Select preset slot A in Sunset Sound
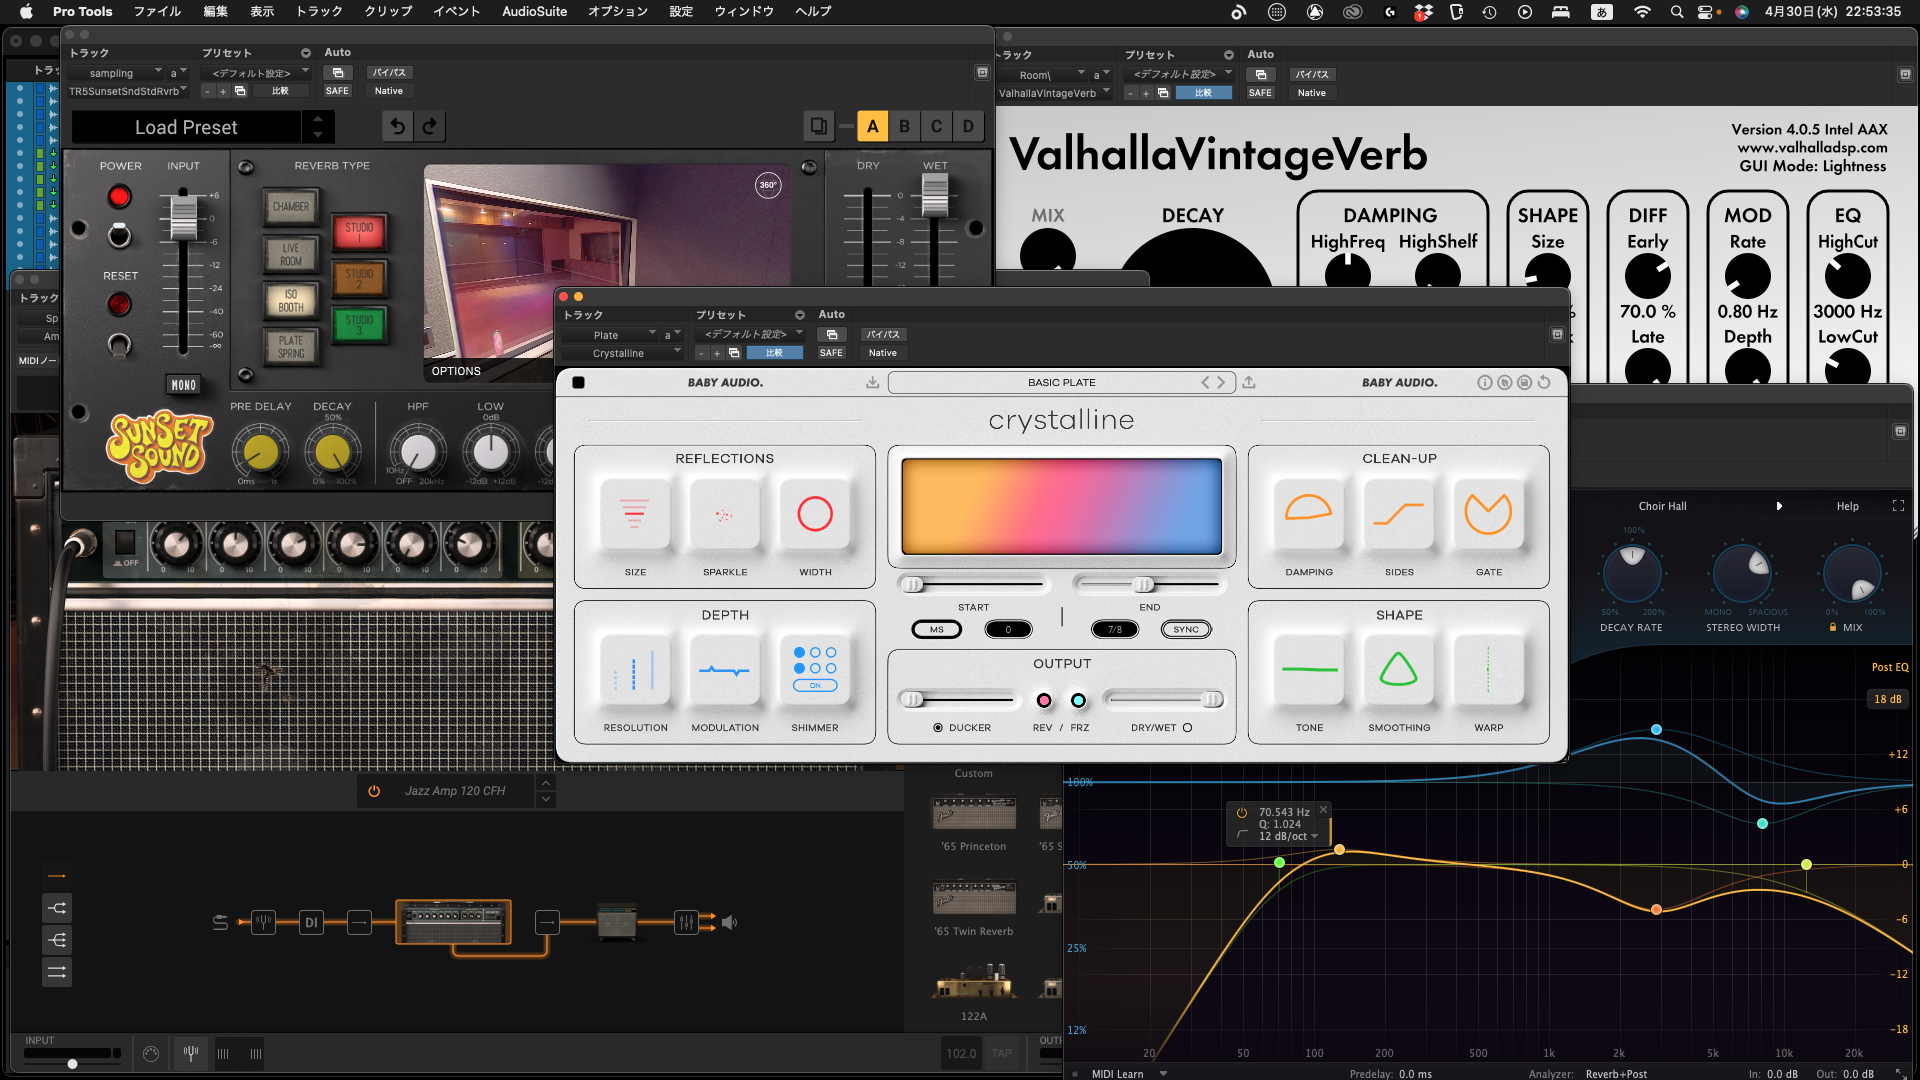 873,127
